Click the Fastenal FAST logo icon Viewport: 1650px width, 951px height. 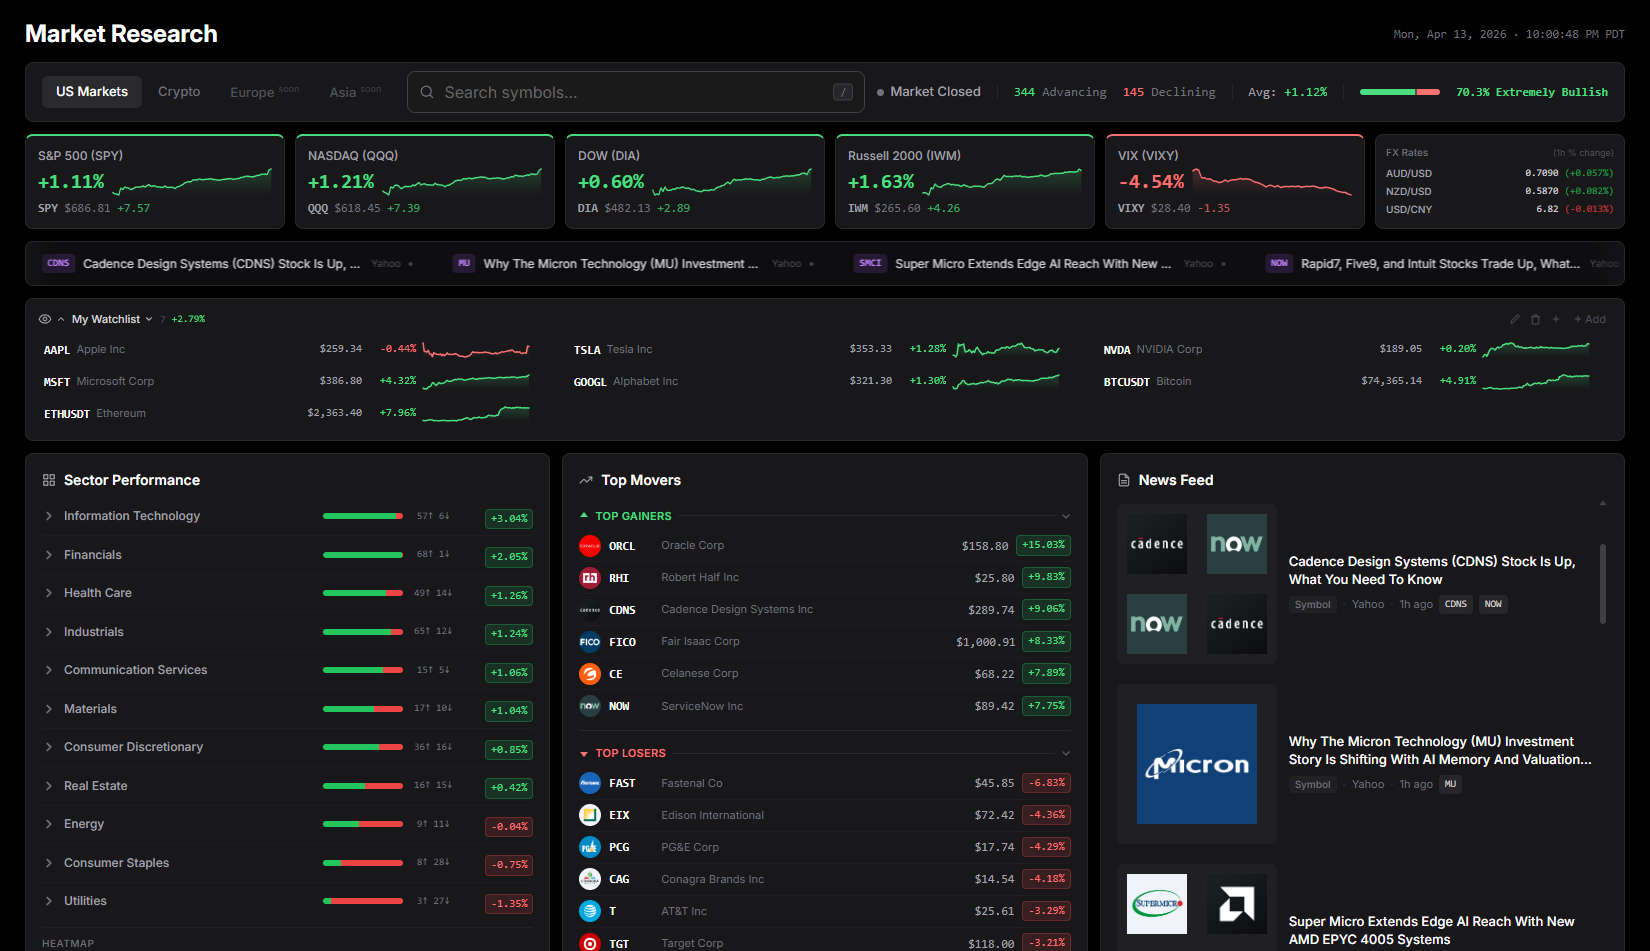[x=590, y=783]
